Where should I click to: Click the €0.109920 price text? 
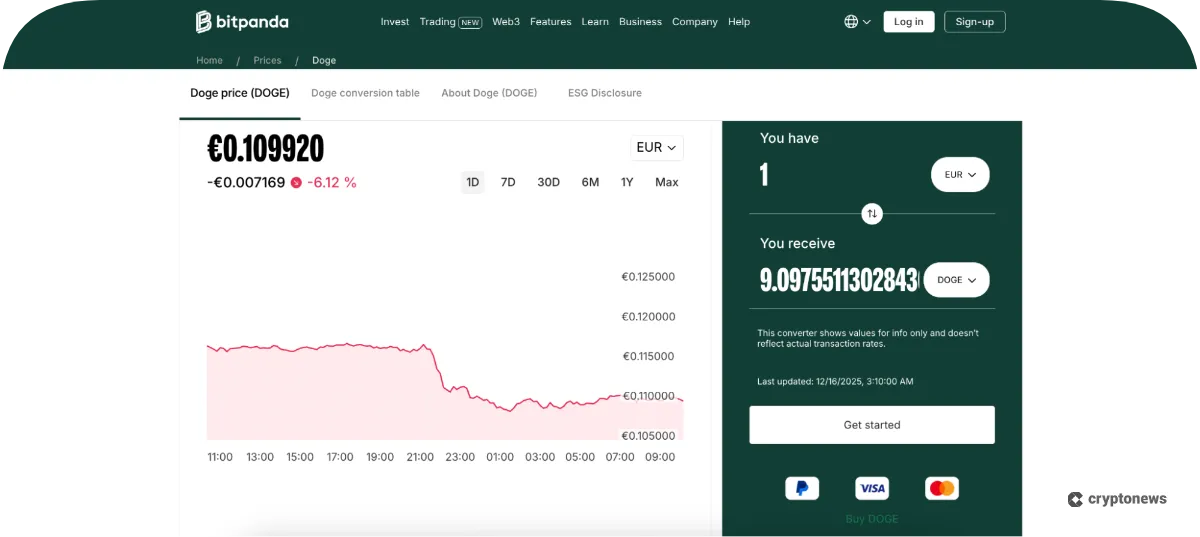266,149
